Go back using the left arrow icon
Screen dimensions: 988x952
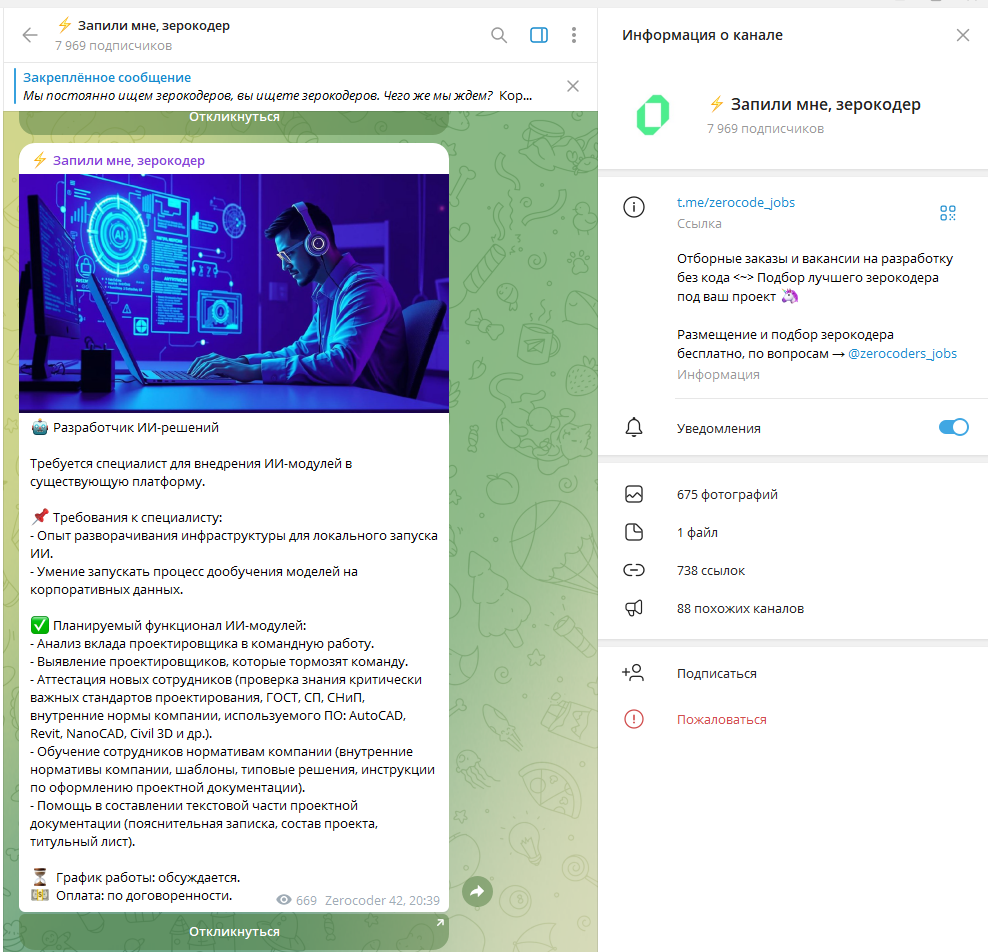click(30, 35)
